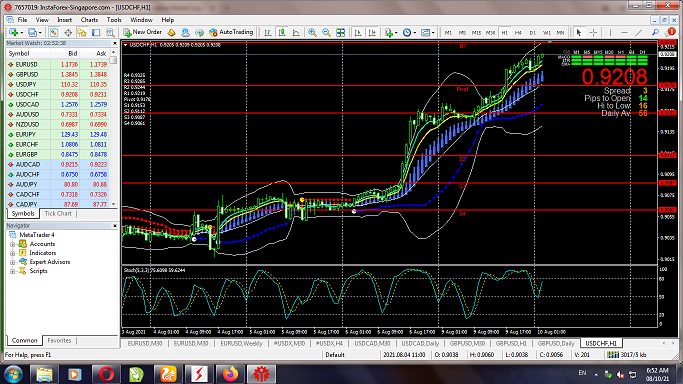Open the Charts menu

(x=89, y=20)
